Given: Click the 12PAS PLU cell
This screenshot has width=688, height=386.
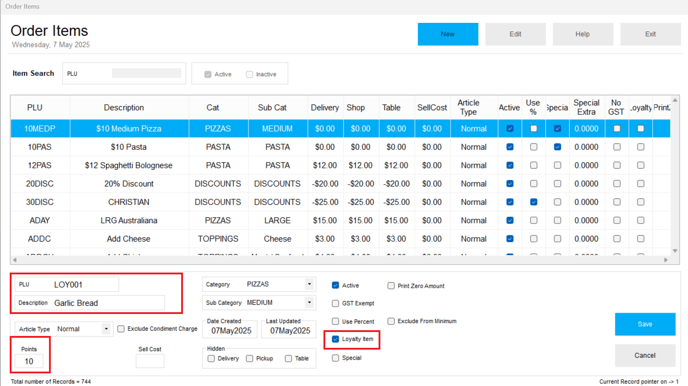Looking at the screenshot, I should point(40,165).
